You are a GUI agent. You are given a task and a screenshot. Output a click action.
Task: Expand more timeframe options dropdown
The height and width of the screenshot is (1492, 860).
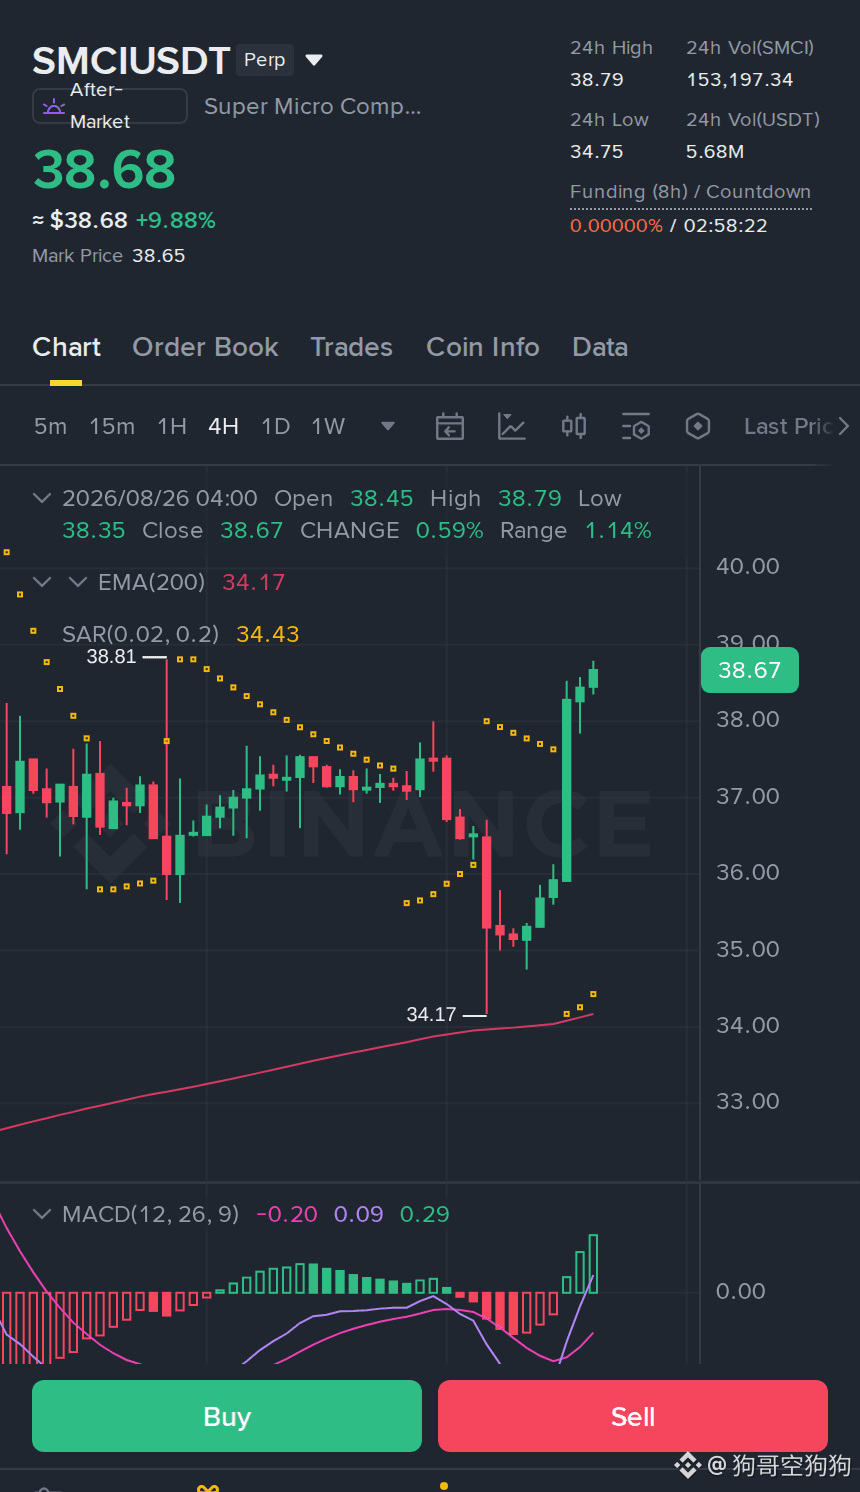pos(388,427)
